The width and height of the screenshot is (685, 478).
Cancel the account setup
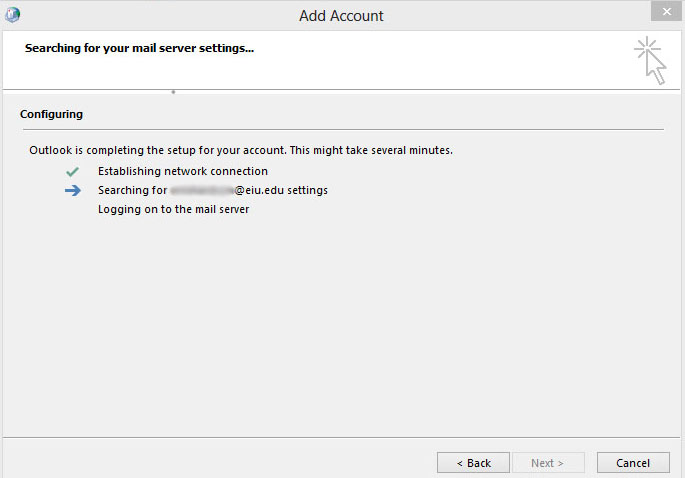(x=633, y=463)
